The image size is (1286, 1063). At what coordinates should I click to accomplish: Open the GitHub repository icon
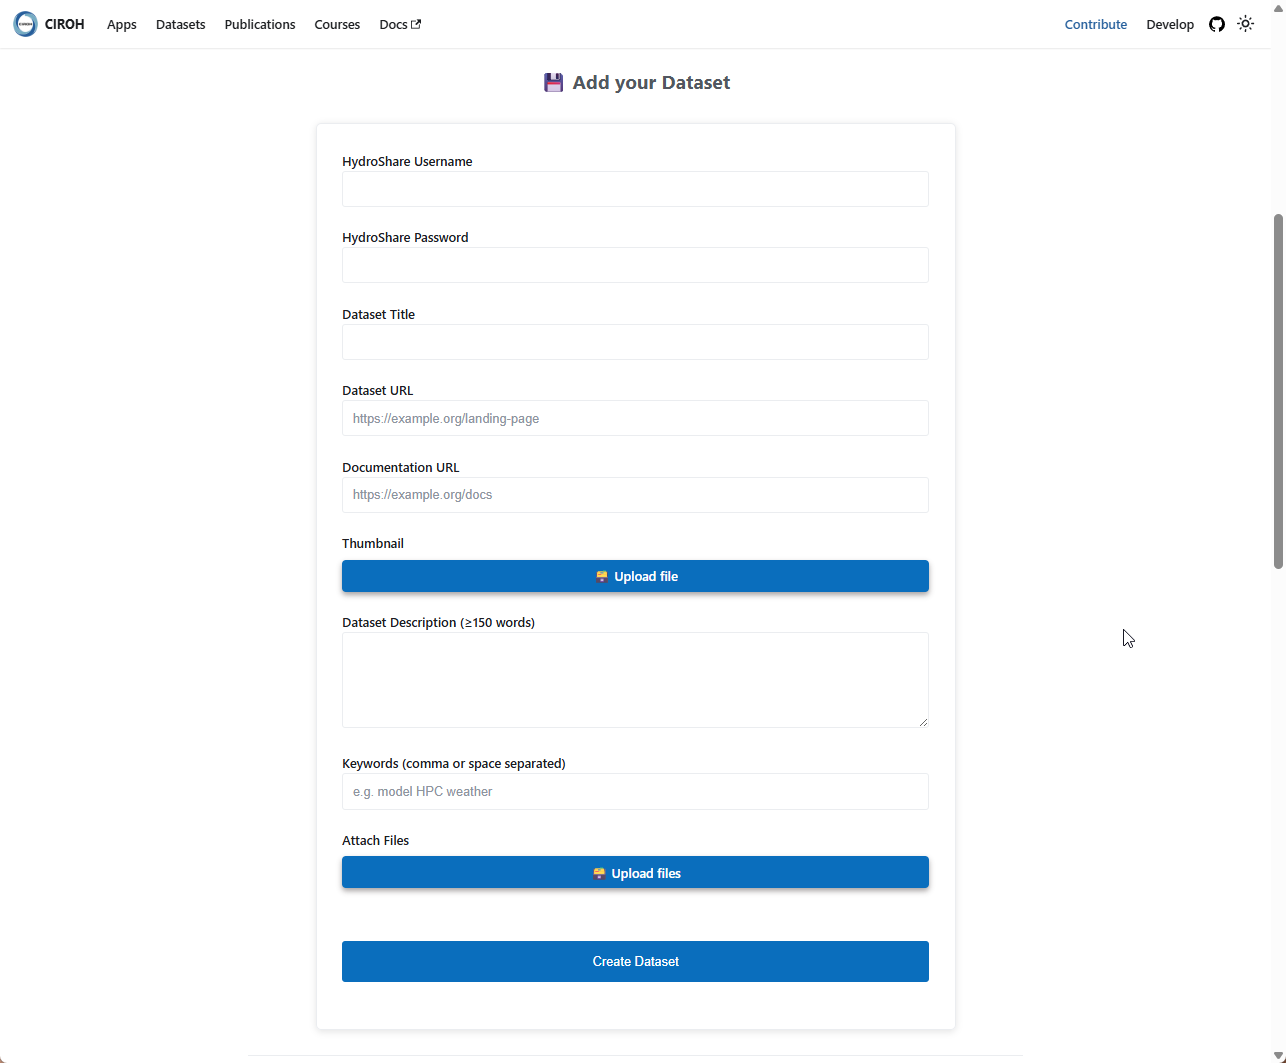click(x=1217, y=24)
